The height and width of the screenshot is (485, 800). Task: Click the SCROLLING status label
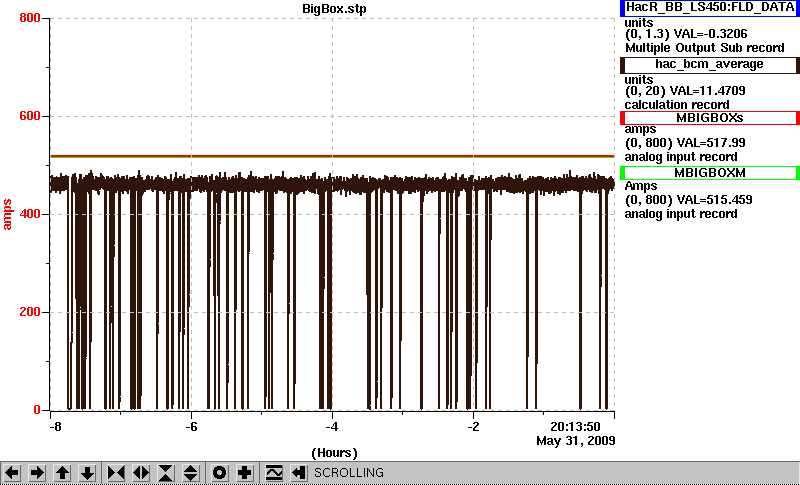[348, 473]
